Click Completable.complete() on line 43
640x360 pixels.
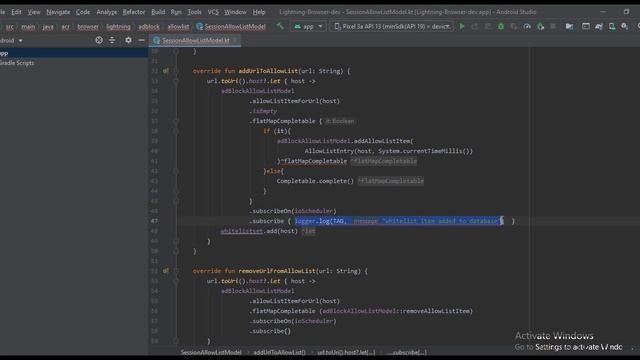(315, 181)
